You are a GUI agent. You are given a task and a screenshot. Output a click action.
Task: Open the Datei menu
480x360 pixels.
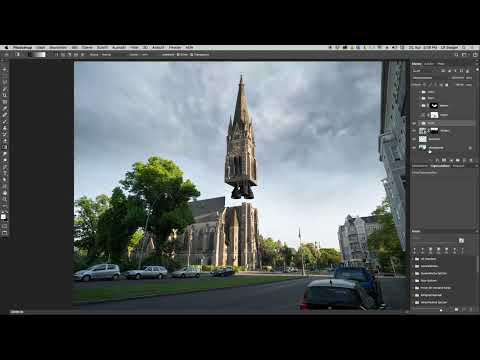tap(40, 48)
